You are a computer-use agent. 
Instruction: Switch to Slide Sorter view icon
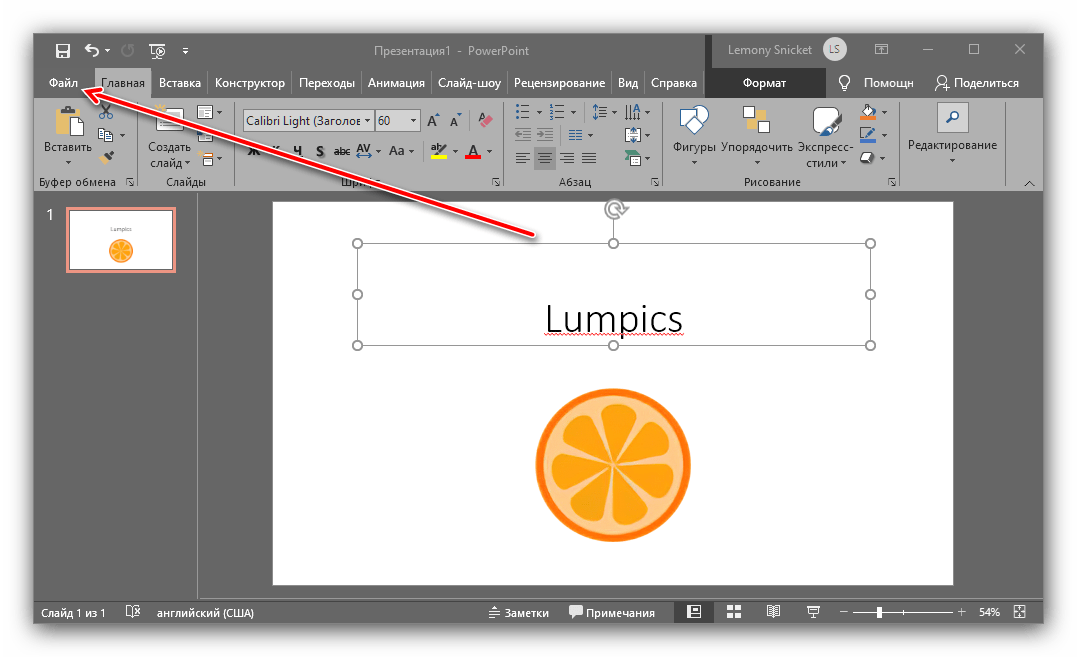[x=733, y=612]
